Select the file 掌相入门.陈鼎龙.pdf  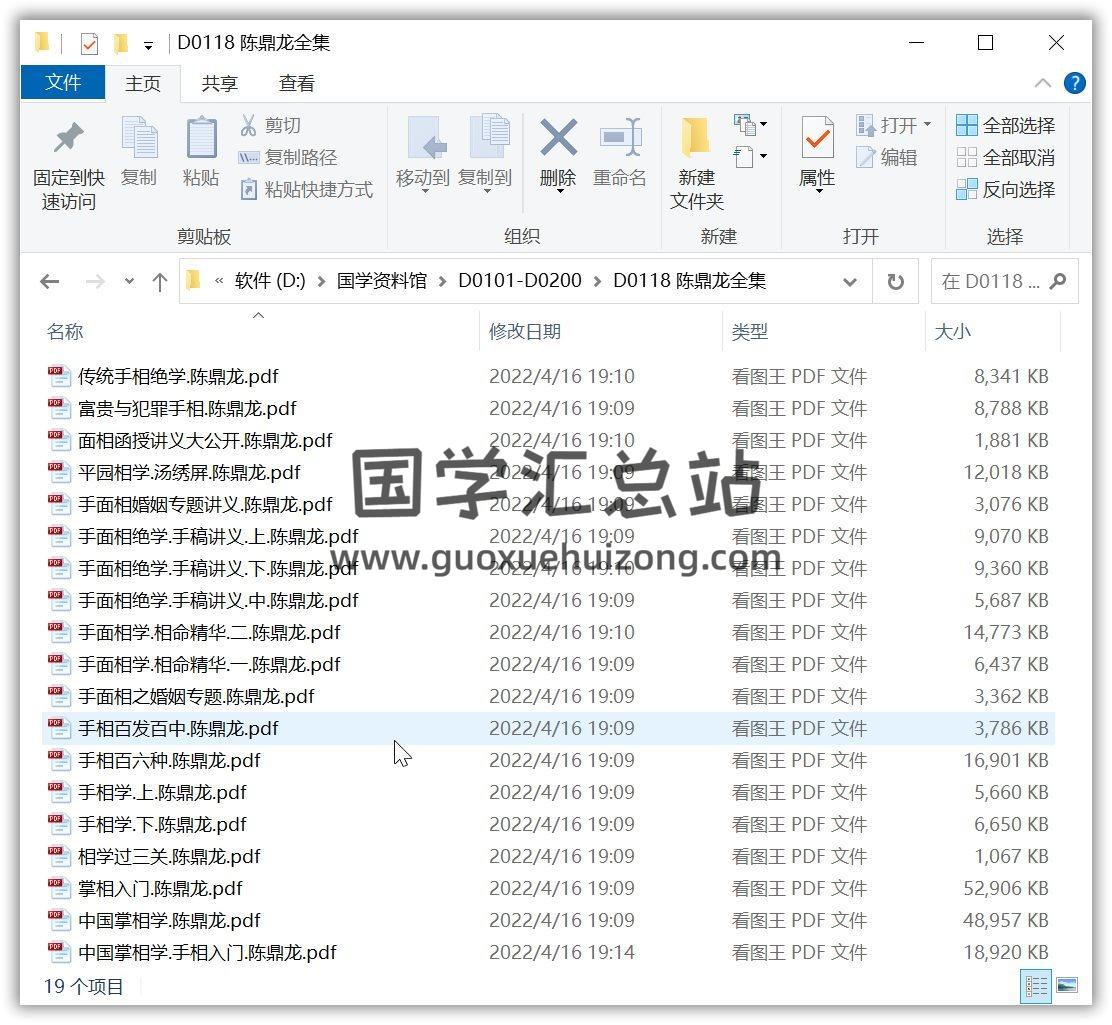[160, 888]
